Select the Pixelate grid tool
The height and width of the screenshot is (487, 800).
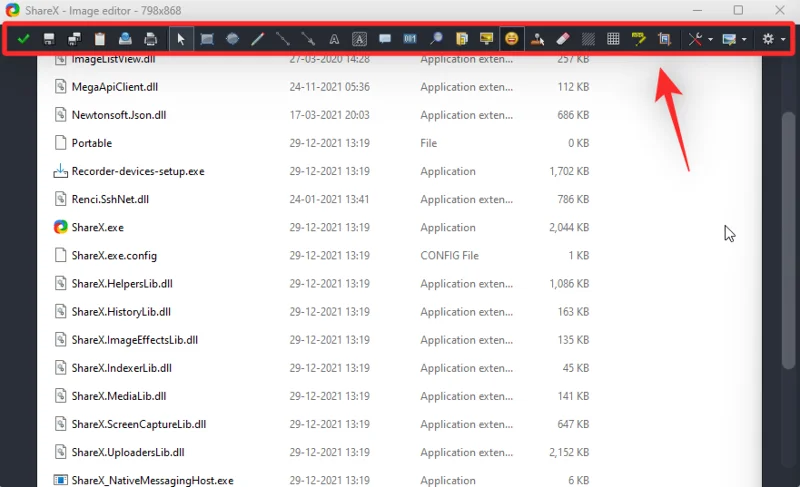pyautogui.click(x=613, y=39)
